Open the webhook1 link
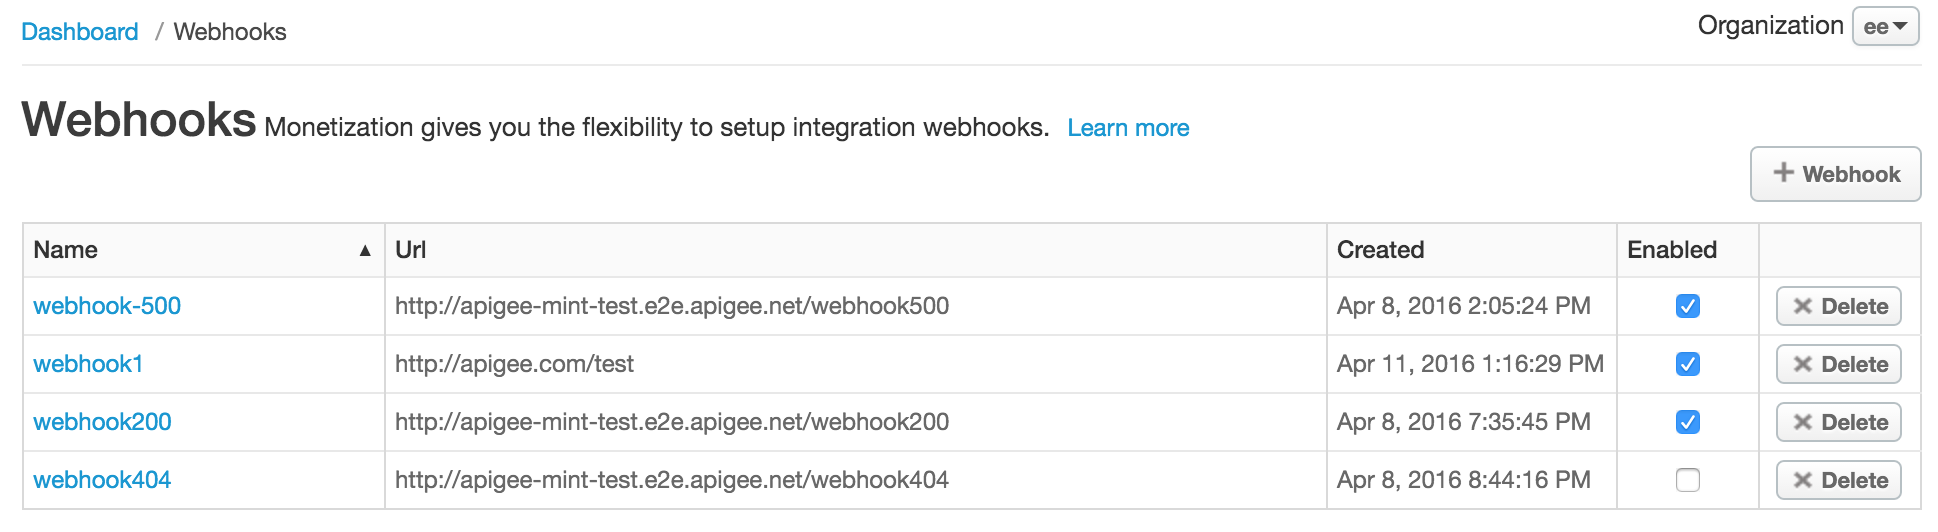This screenshot has height=532, width=1938. [x=88, y=364]
